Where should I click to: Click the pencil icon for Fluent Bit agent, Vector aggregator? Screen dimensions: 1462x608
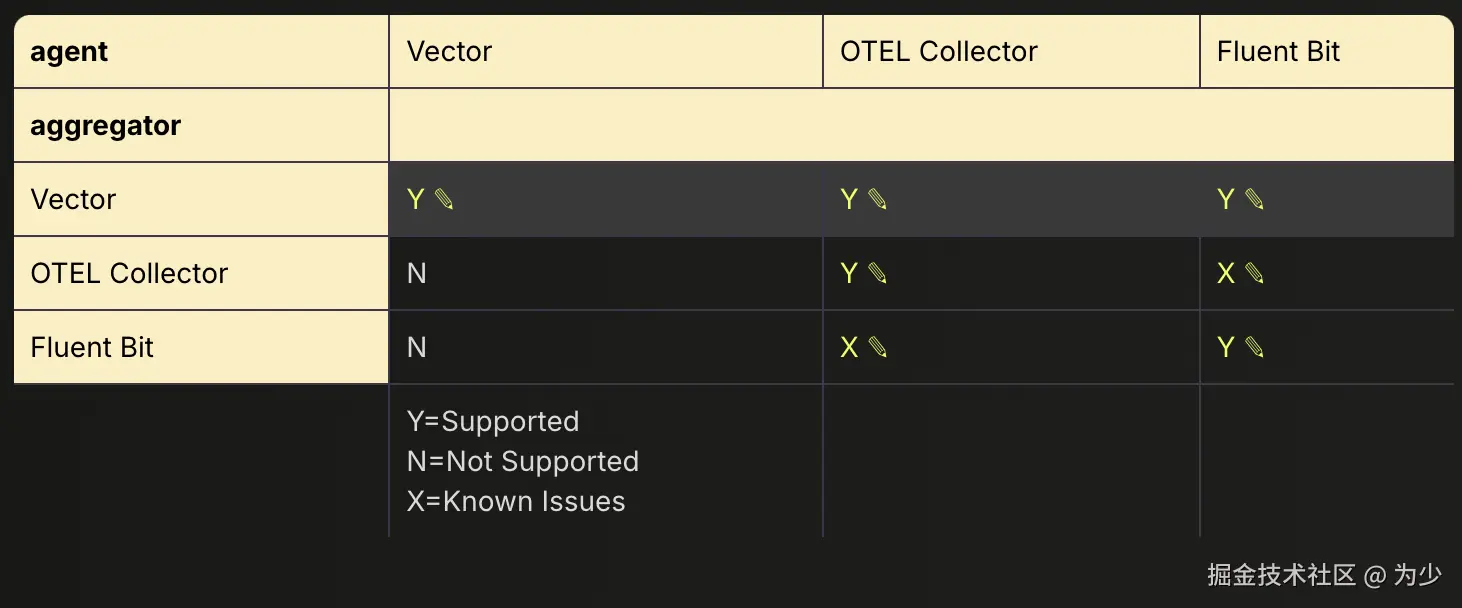tap(1255, 200)
